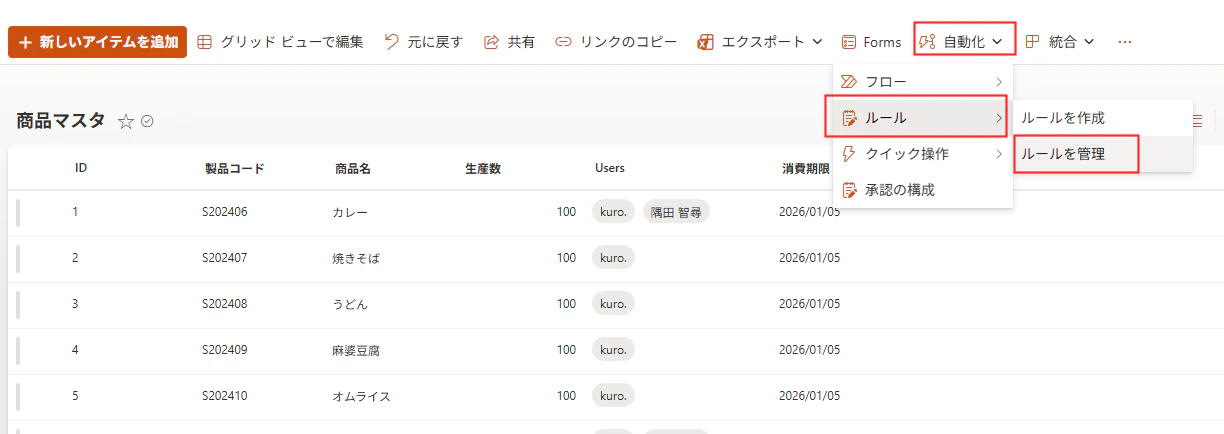
Task: Click the 生産数 column header
Action: (483, 168)
